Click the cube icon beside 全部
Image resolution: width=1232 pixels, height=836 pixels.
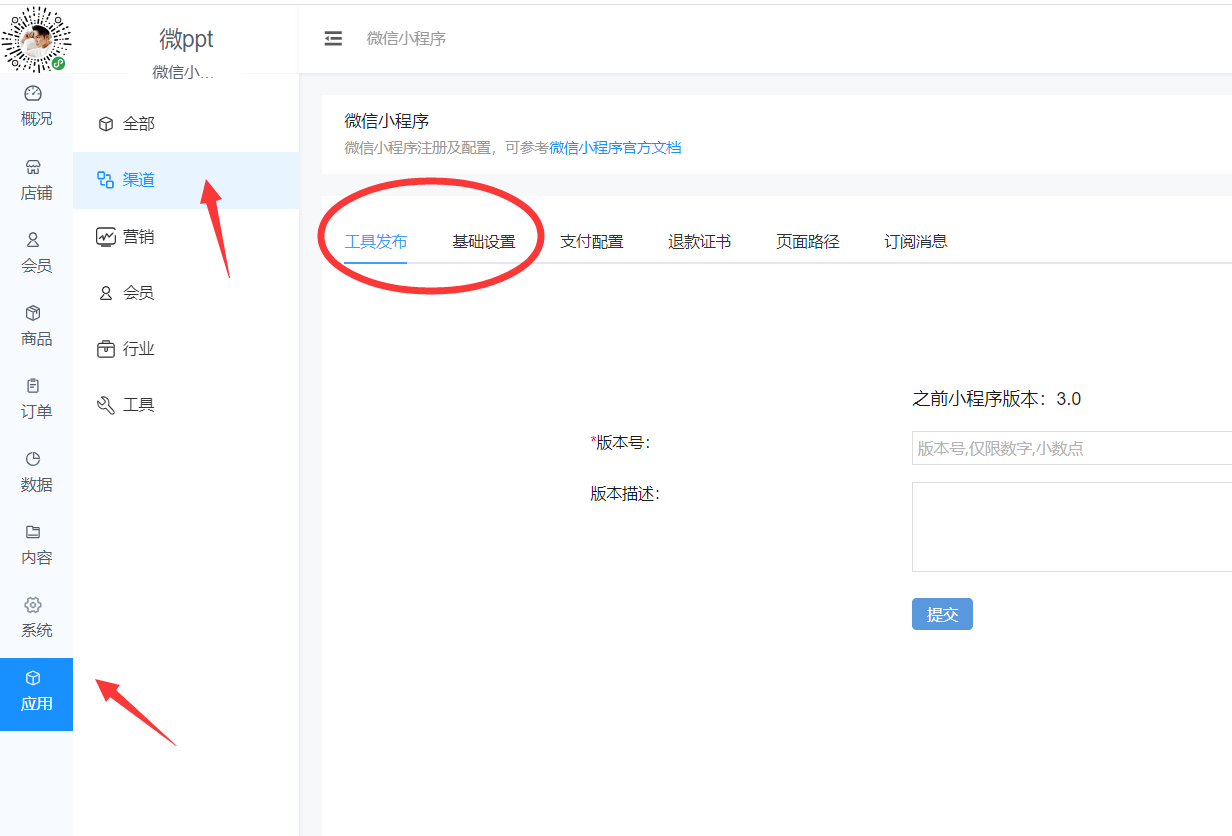106,124
